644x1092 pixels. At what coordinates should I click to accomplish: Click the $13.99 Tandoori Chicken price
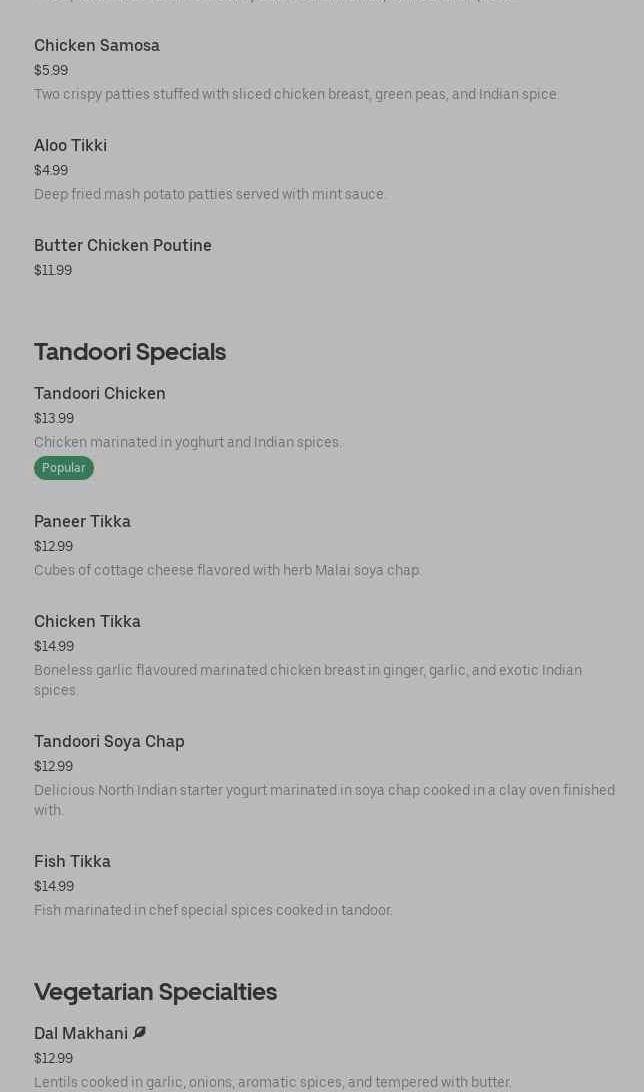(x=54, y=418)
